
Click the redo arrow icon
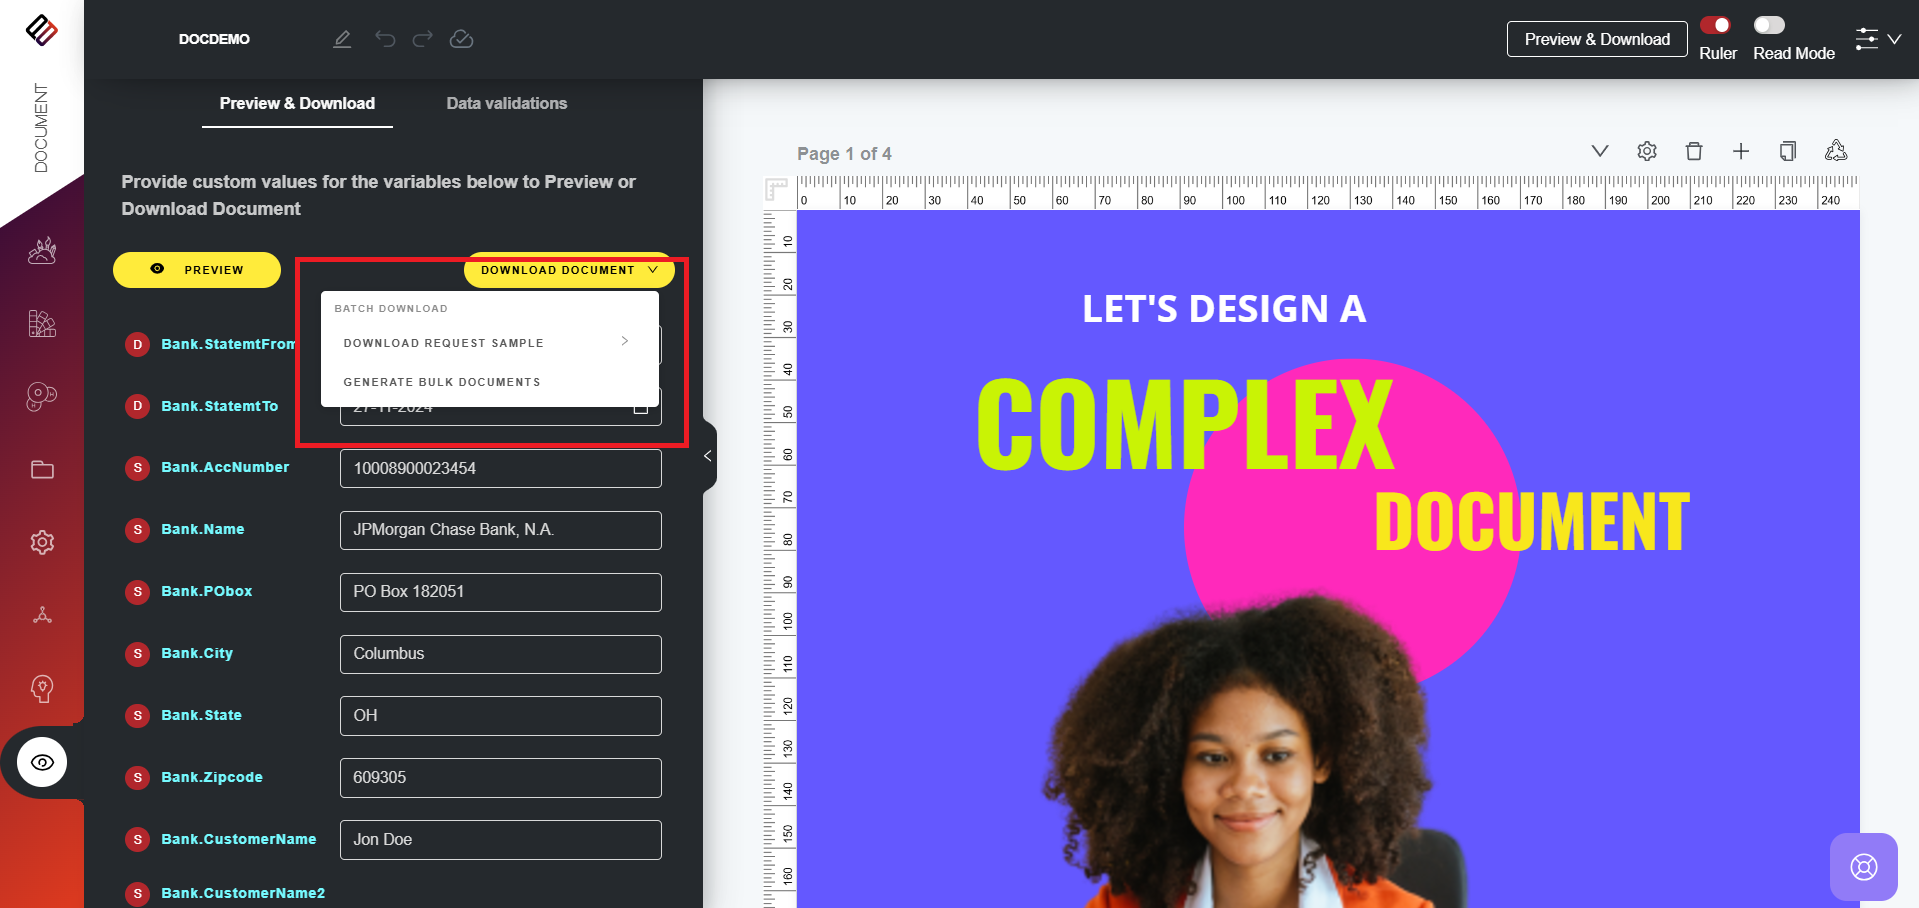(x=423, y=39)
